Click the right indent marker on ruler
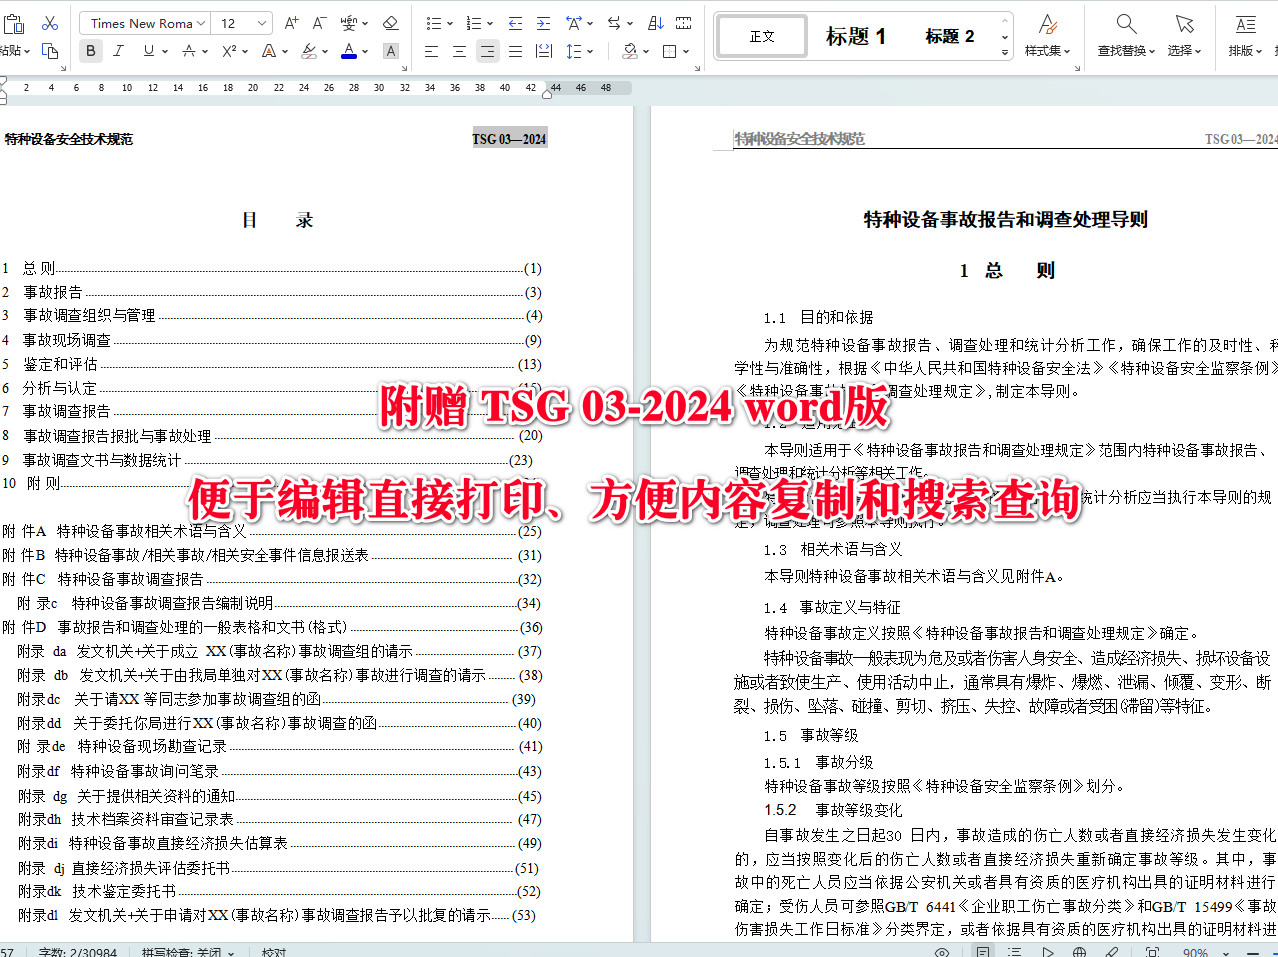The height and width of the screenshot is (957, 1278). [547, 95]
